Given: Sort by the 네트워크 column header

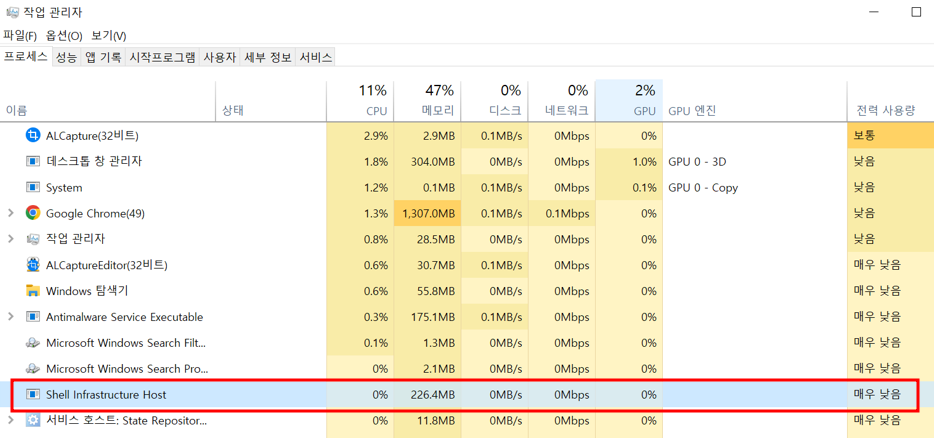Looking at the screenshot, I should [562, 101].
